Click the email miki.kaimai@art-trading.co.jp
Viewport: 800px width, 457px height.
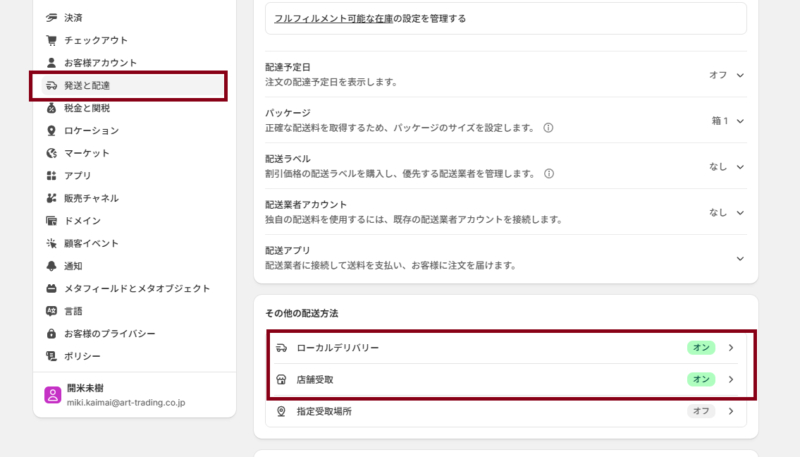(x=126, y=402)
